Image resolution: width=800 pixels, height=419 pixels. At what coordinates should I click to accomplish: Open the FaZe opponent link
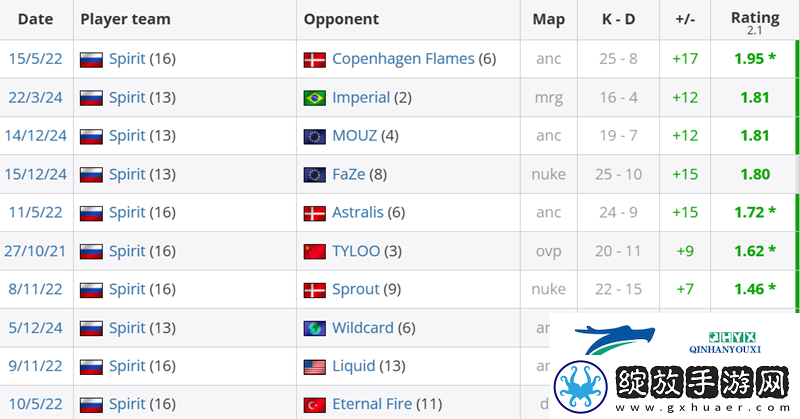tap(348, 175)
